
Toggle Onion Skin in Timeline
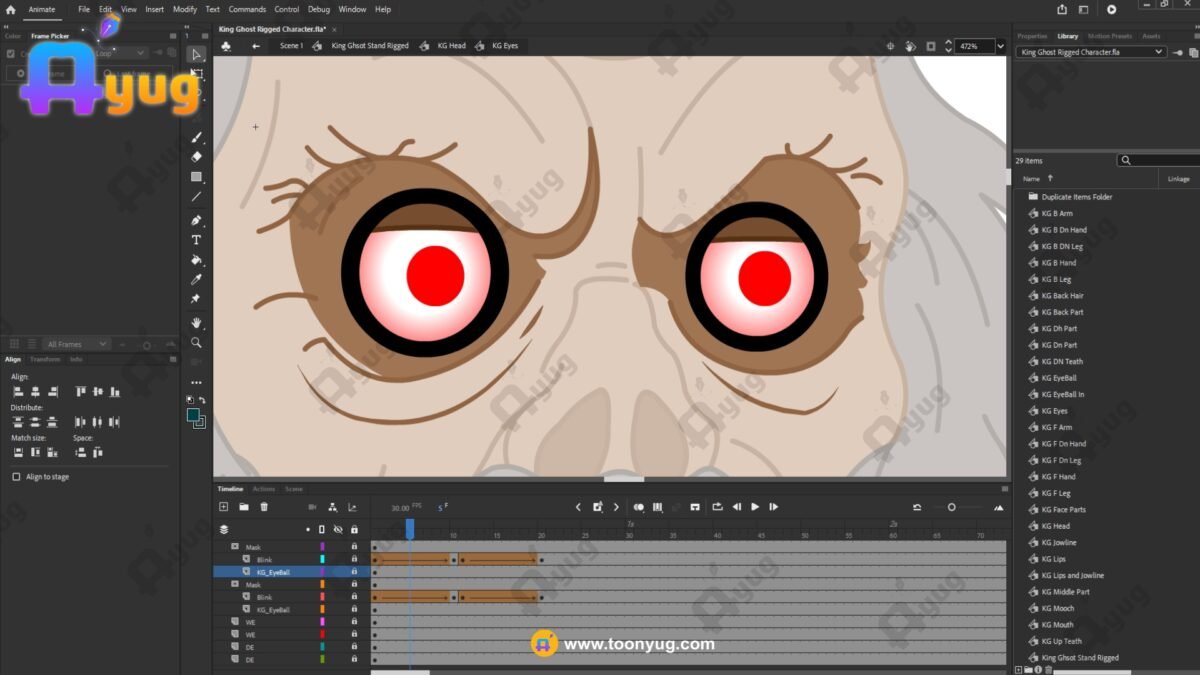[x=639, y=507]
